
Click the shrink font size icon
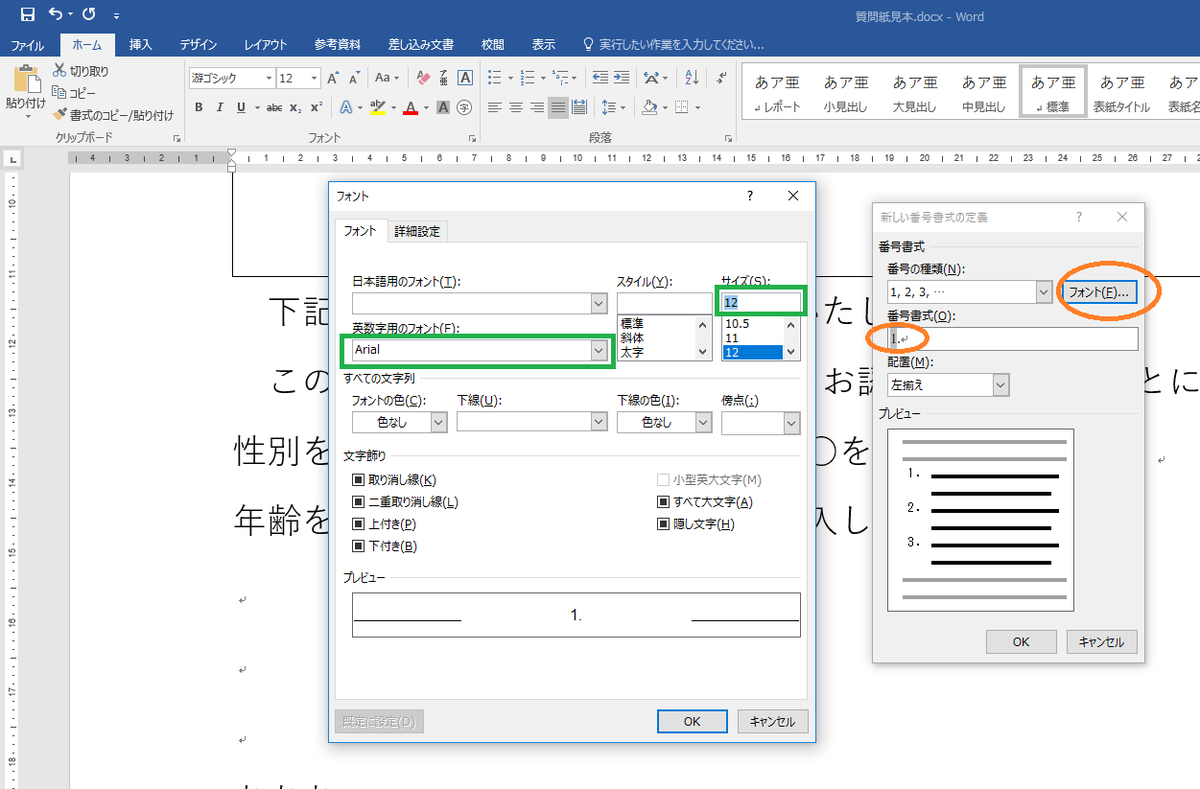click(353, 78)
